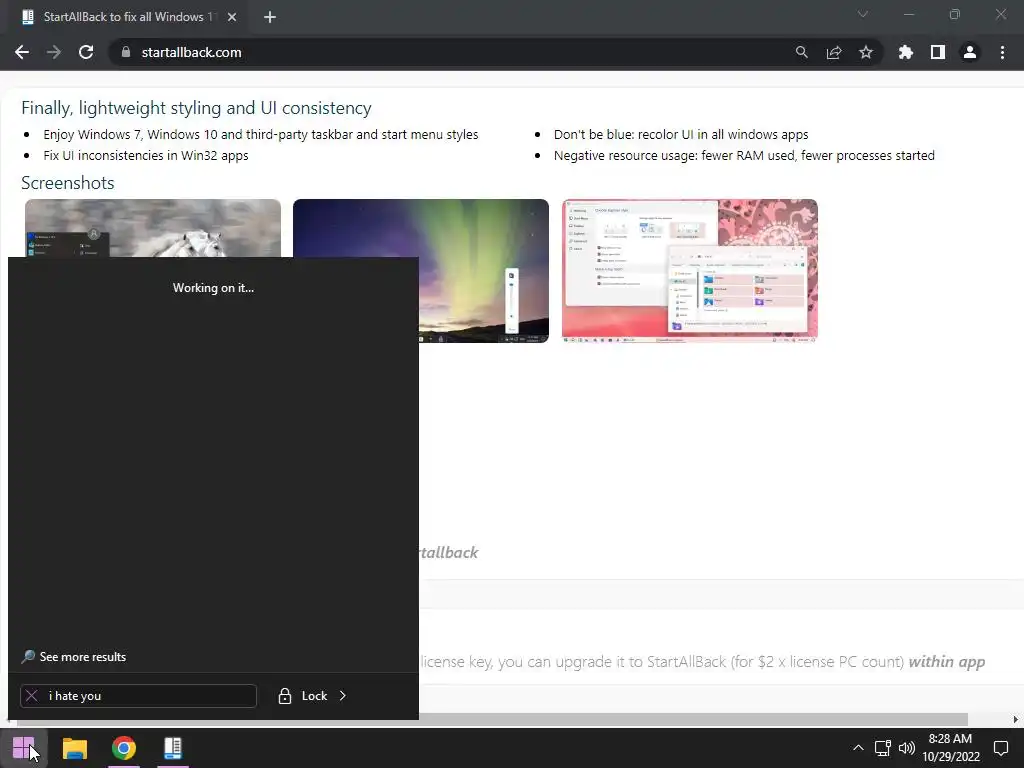Open a new browser tab

(x=270, y=17)
